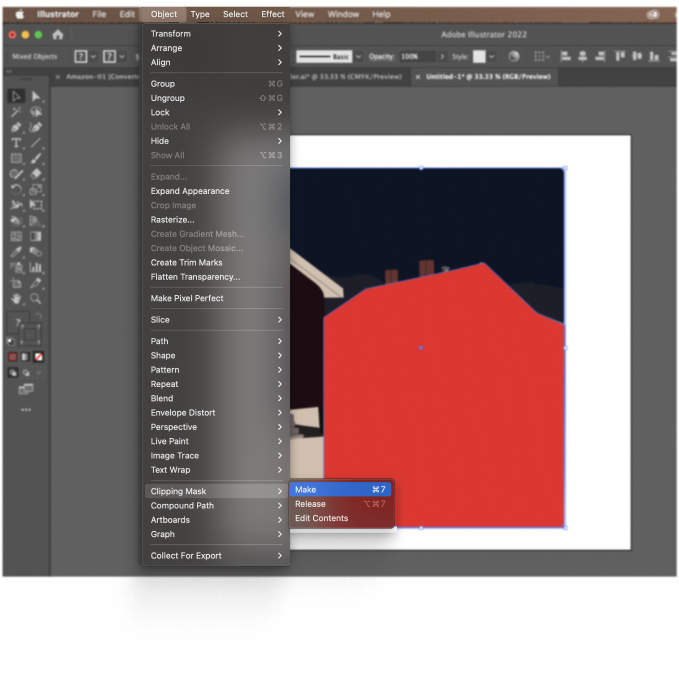Select the Direct Selection tool
Viewport: 679px width, 674px height.
(x=36, y=96)
